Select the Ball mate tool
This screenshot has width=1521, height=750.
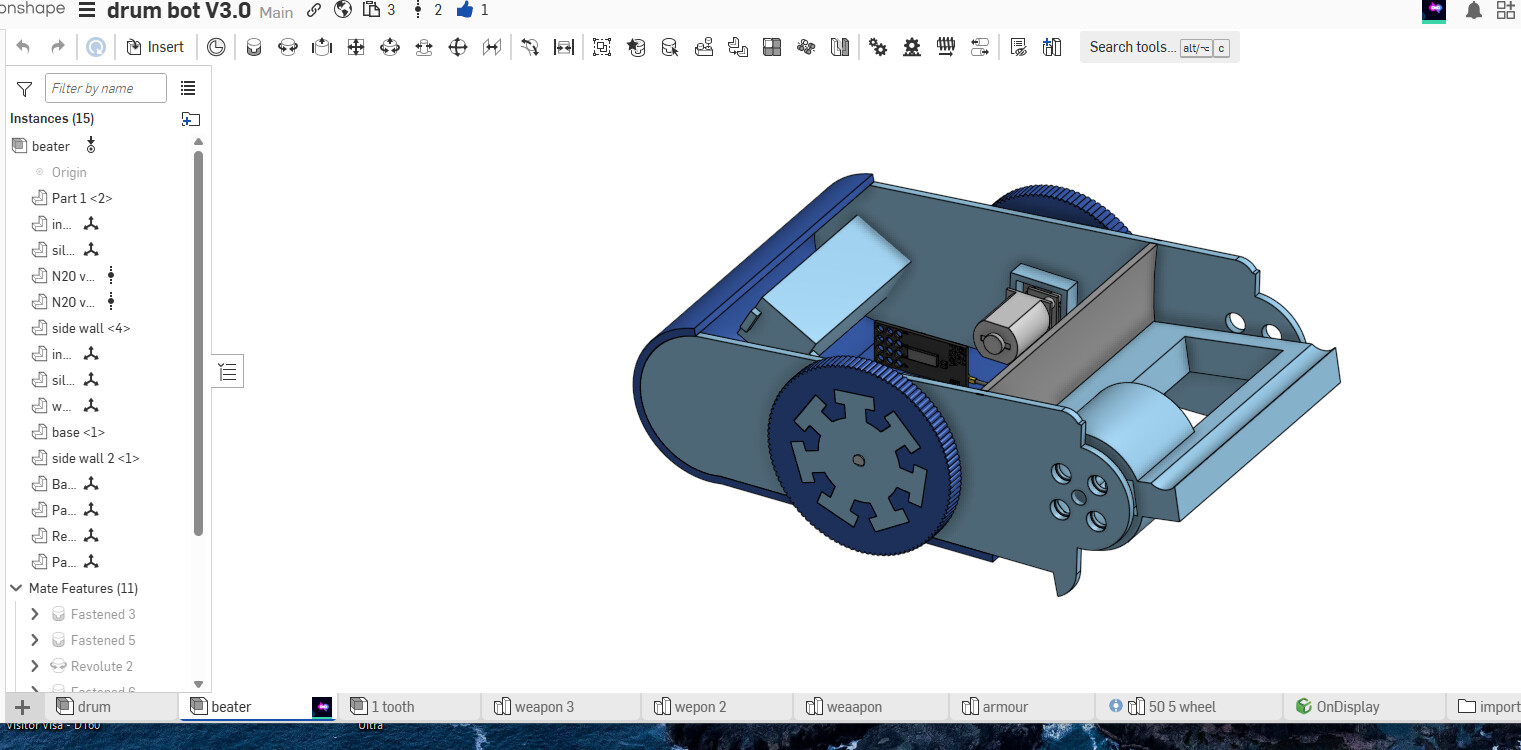tap(458, 47)
